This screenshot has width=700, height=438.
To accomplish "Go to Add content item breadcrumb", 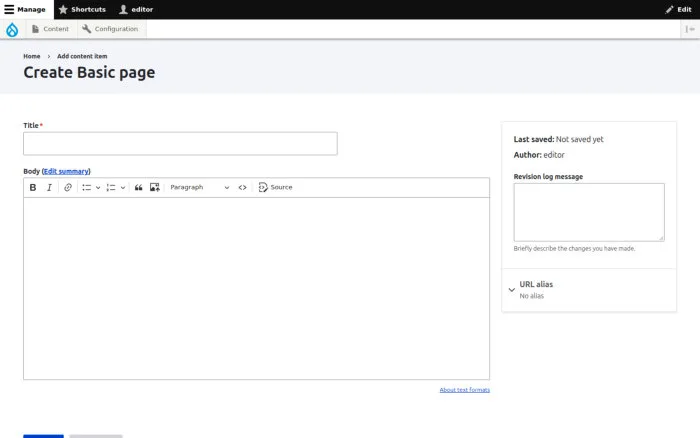I will pos(82,56).
